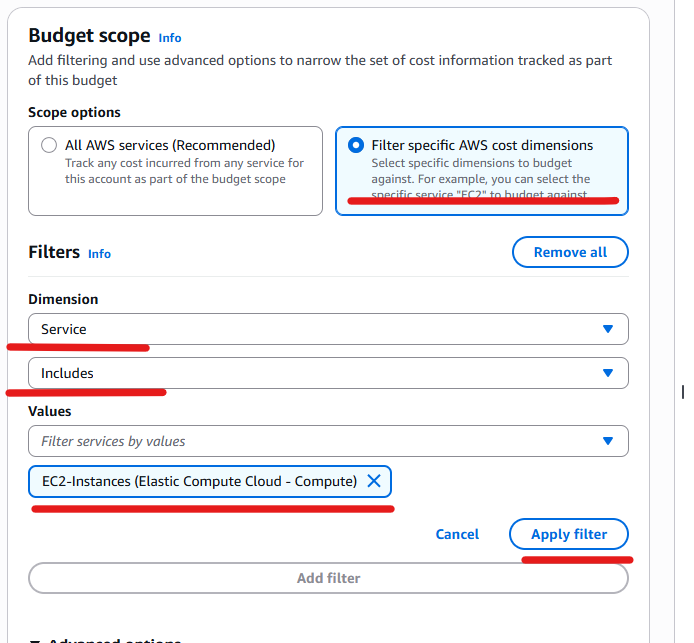Open the Info link beside Filters
The width and height of the screenshot is (694, 643).
pos(99,254)
